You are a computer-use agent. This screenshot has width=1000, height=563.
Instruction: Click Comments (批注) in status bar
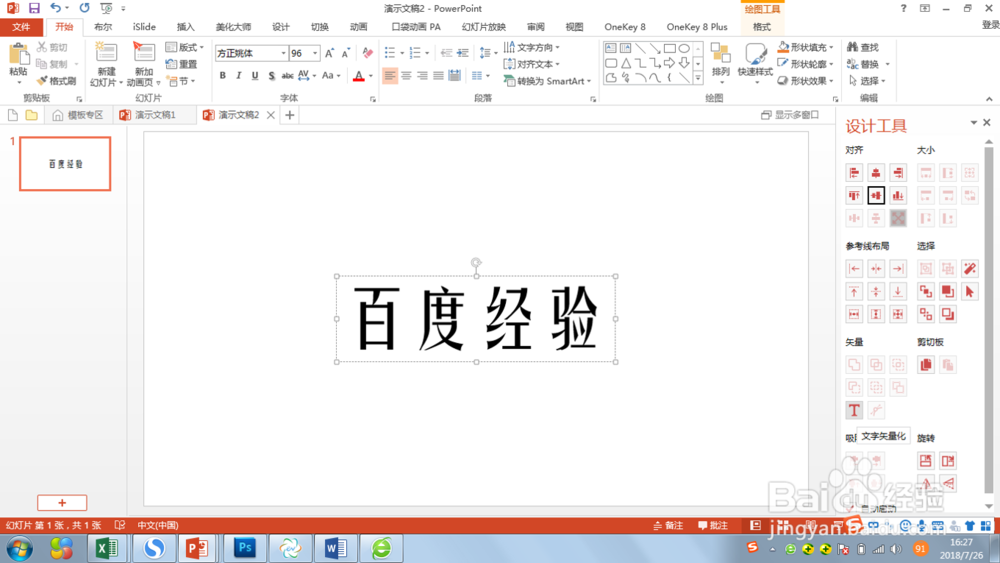coord(713,525)
